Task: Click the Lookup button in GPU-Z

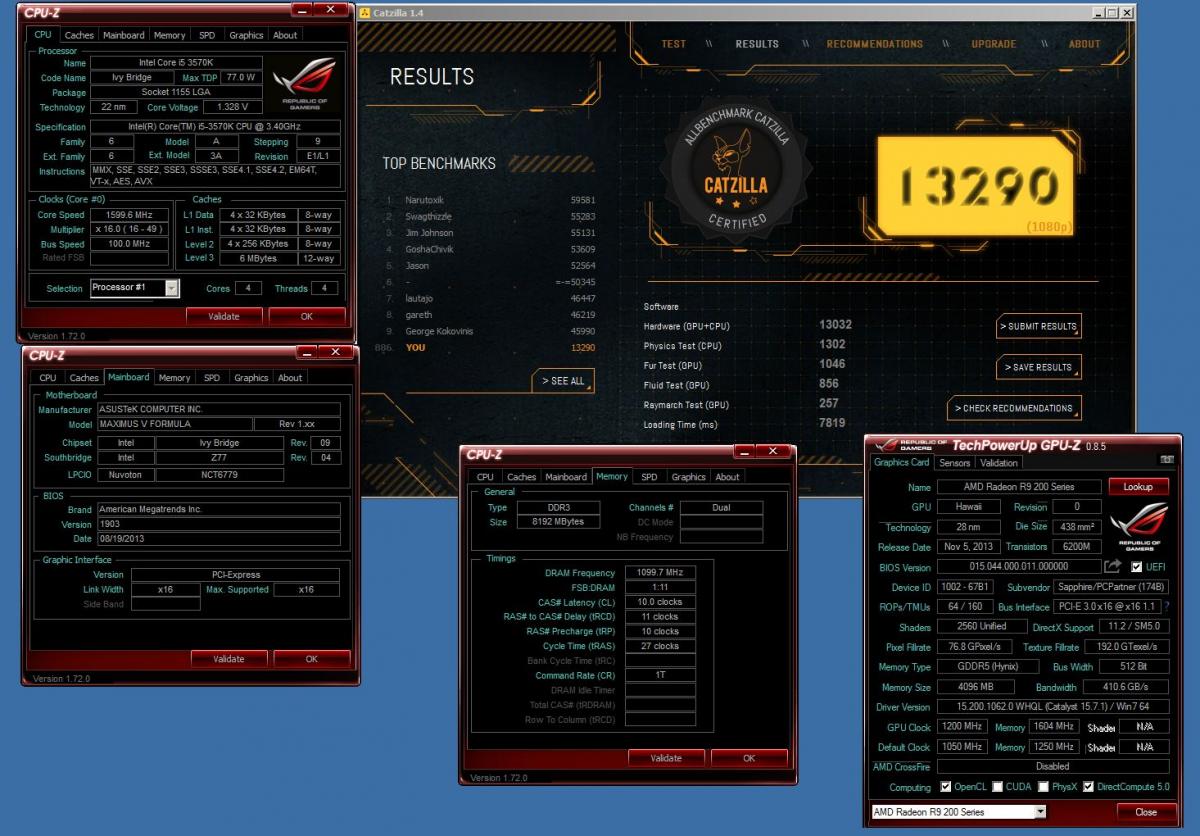Action: (x=1138, y=487)
